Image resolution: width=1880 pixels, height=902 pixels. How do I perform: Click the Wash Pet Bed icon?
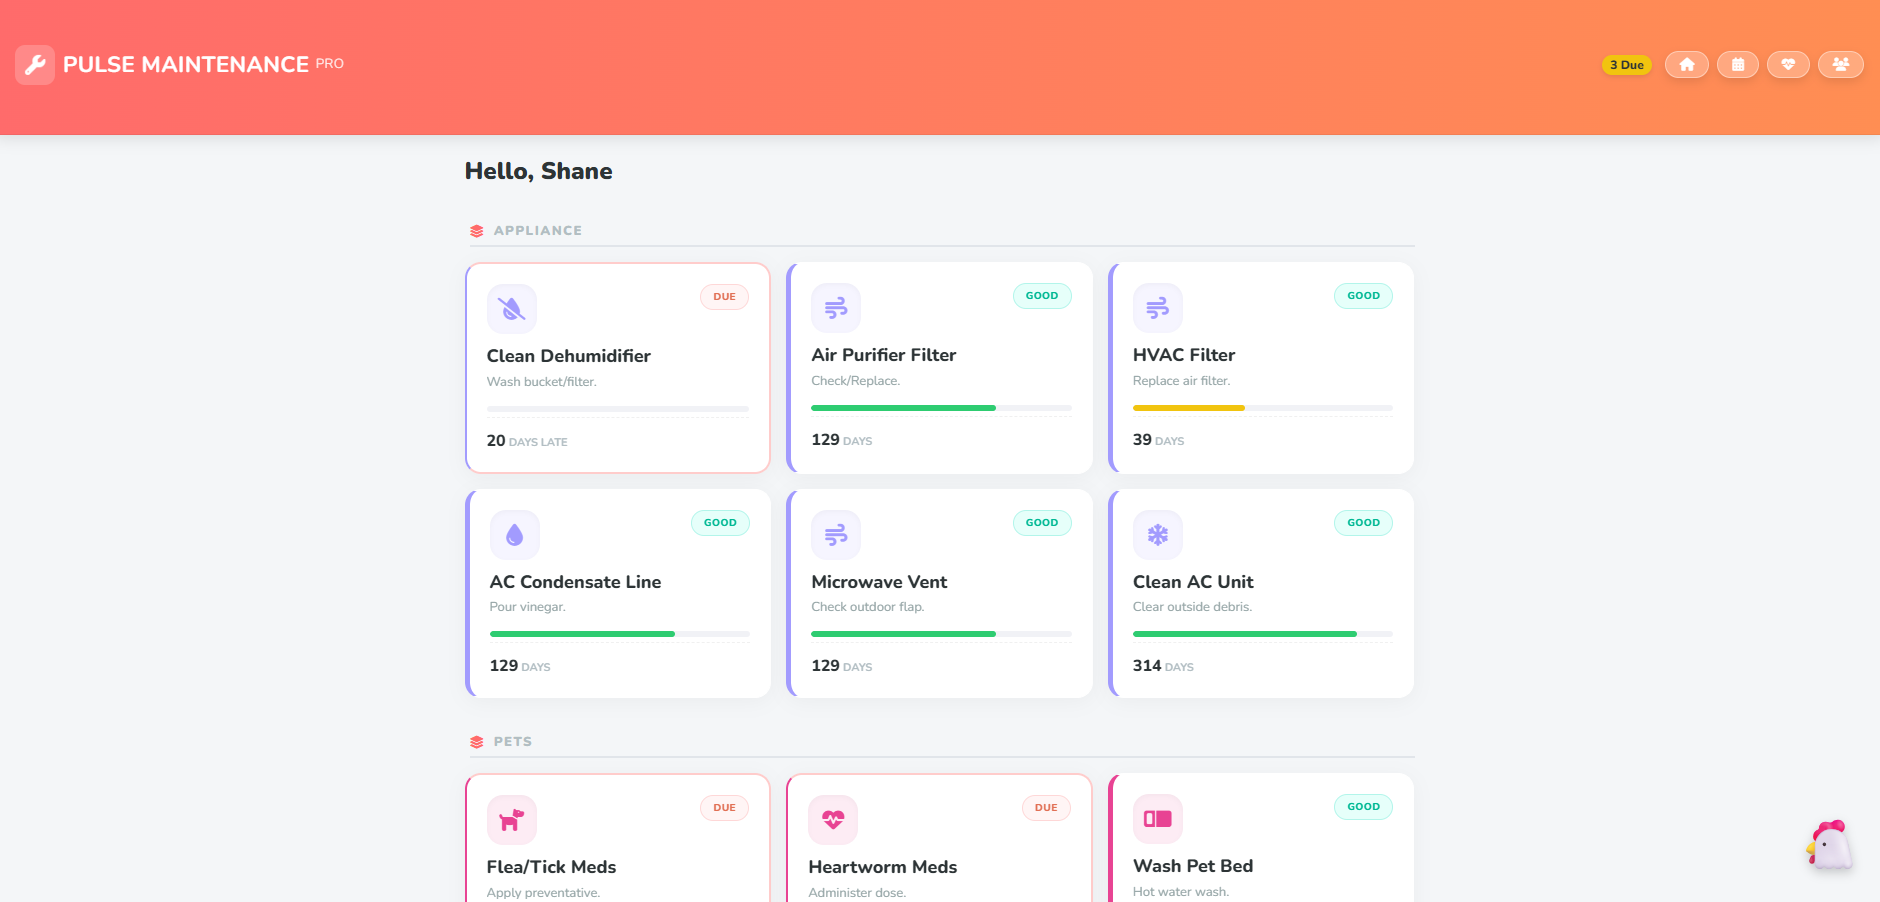1157,819
